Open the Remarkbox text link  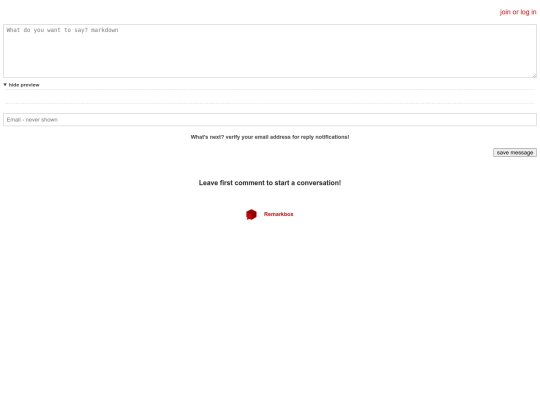pos(278,214)
